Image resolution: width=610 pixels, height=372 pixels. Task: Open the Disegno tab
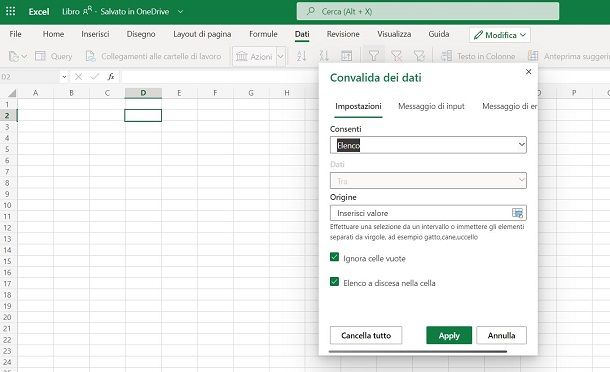click(141, 34)
